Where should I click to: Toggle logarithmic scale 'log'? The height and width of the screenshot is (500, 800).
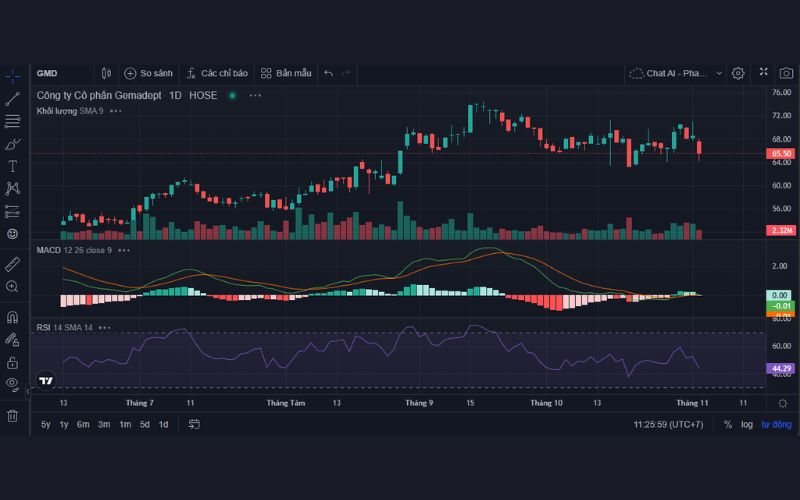(x=747, y=424)
